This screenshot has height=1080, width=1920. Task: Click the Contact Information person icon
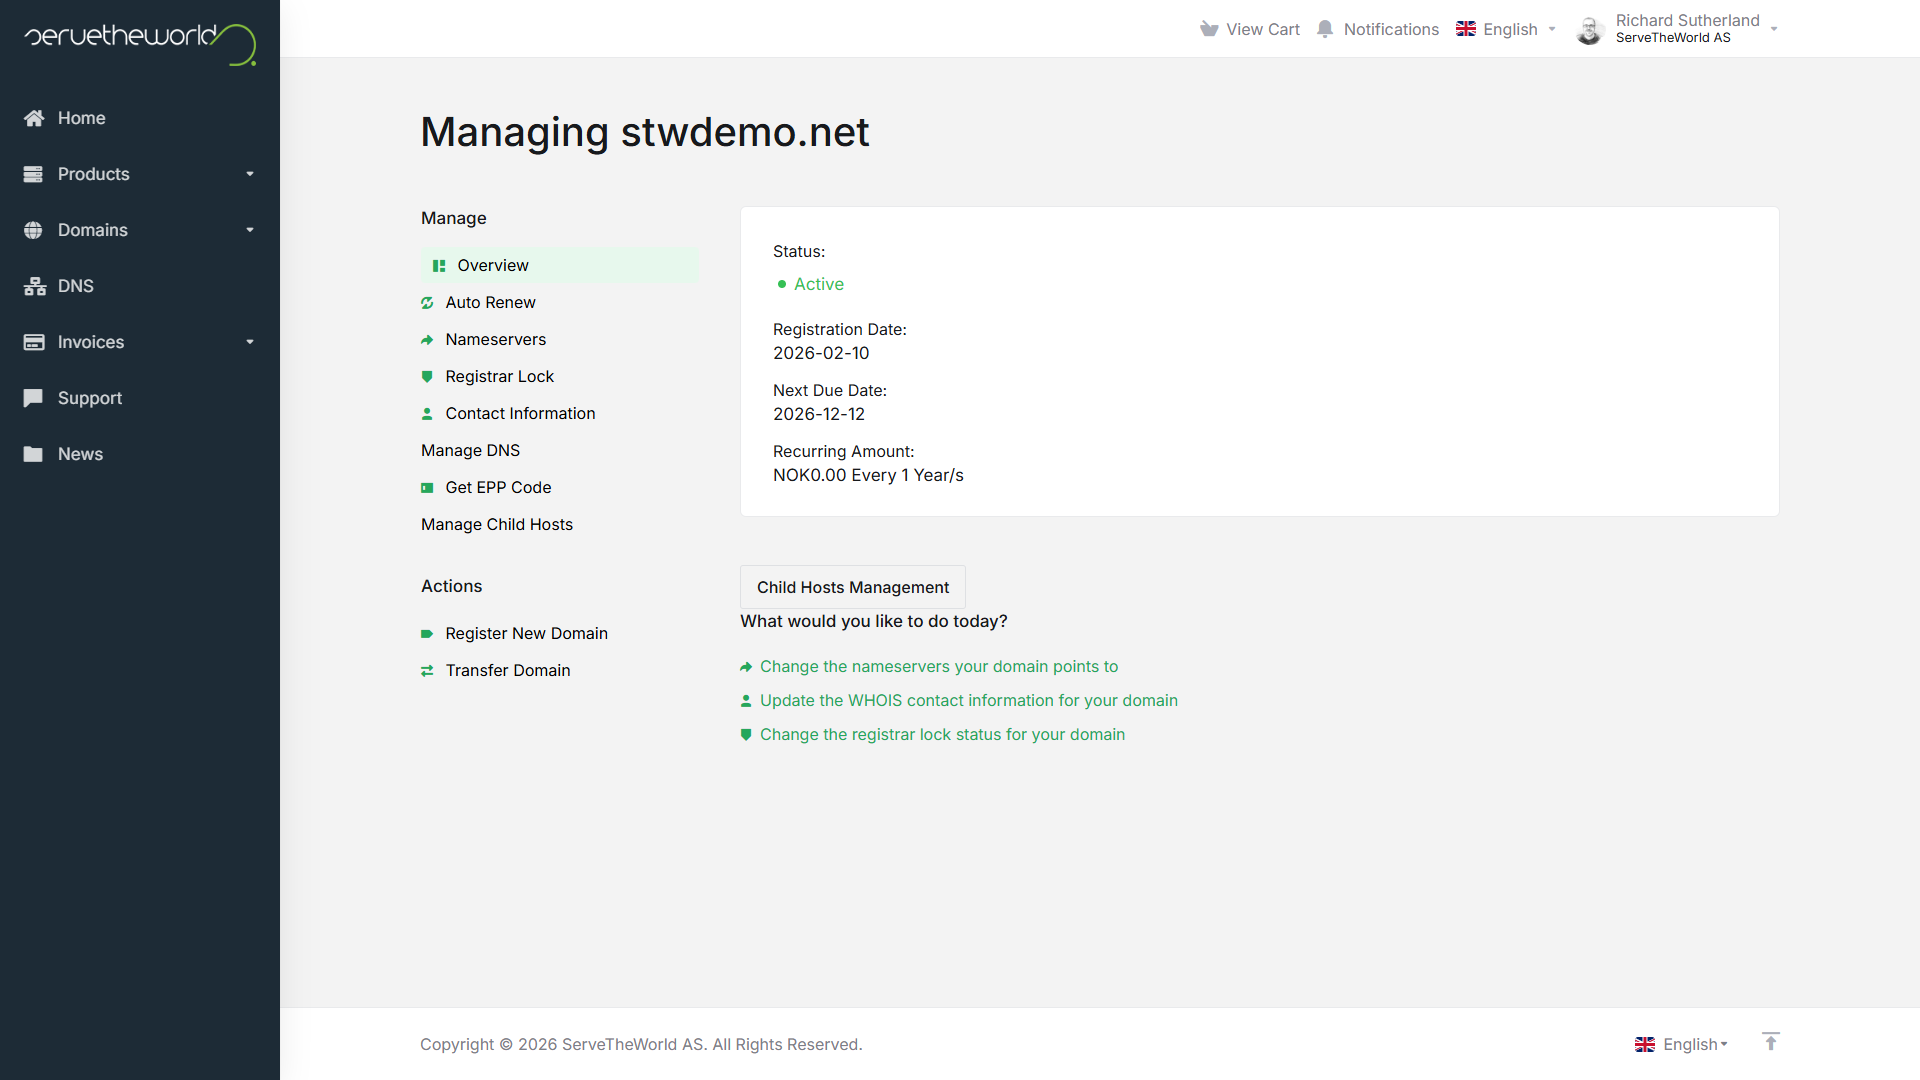click(427, 414)
